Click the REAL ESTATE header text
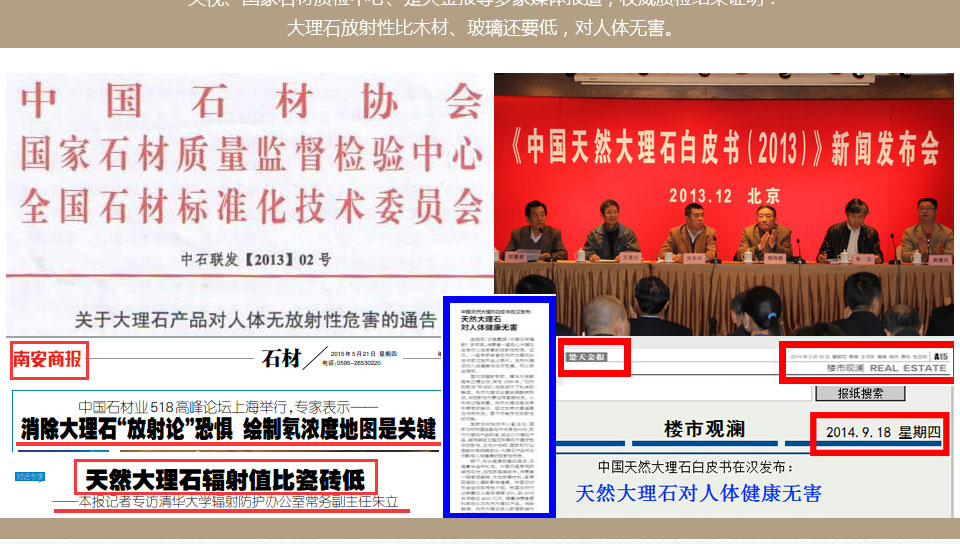 pos(908,368)
